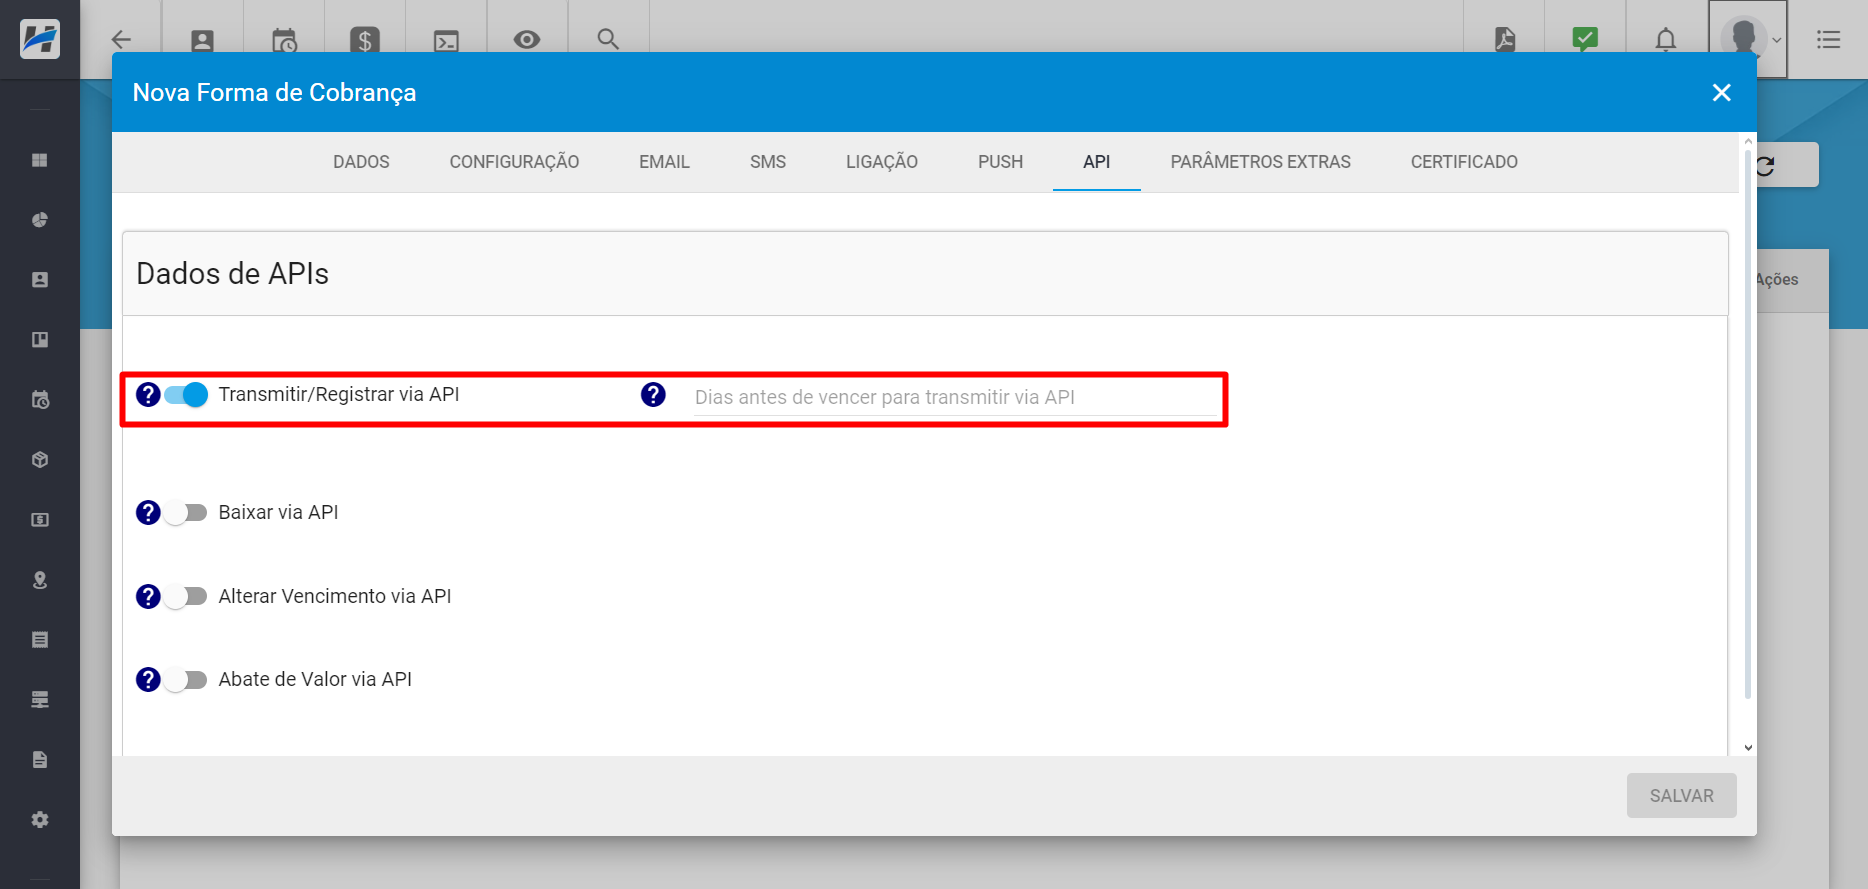1868x889 pixels.
Task: Open the settings gear icon in sidebar
Action: click(40, 820)
